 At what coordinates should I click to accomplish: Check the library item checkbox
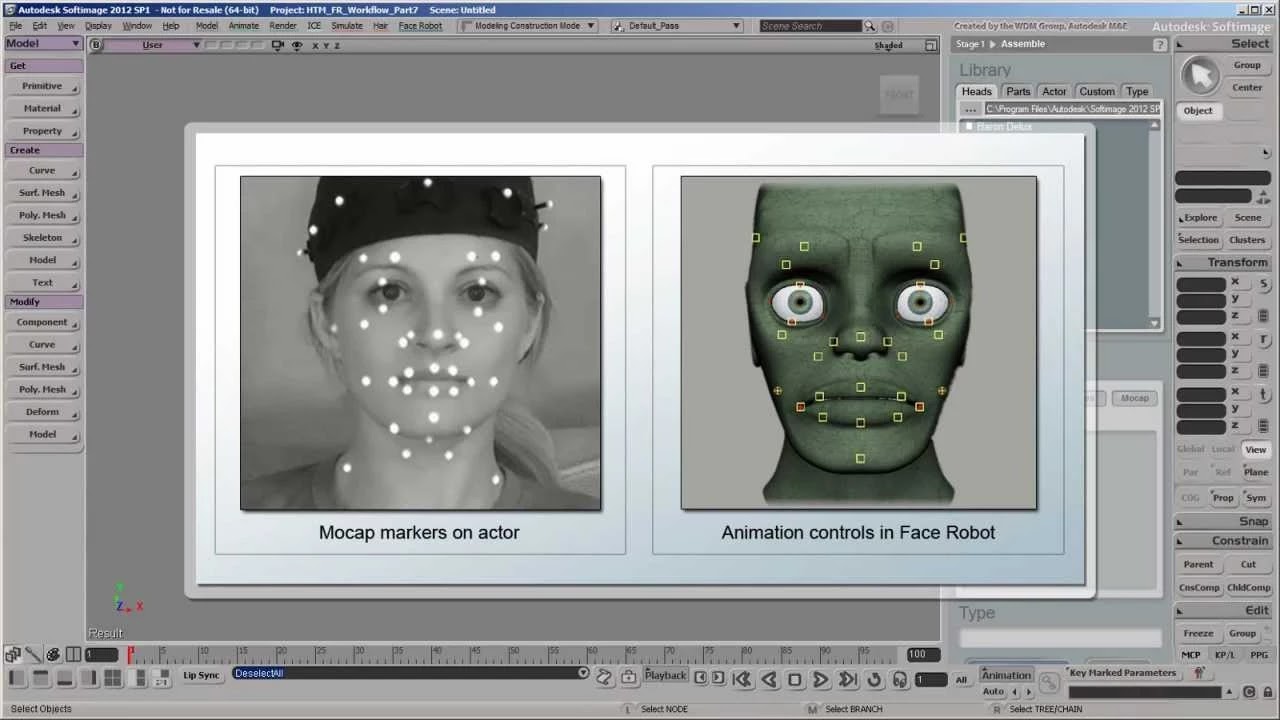(x=968, y=127)
